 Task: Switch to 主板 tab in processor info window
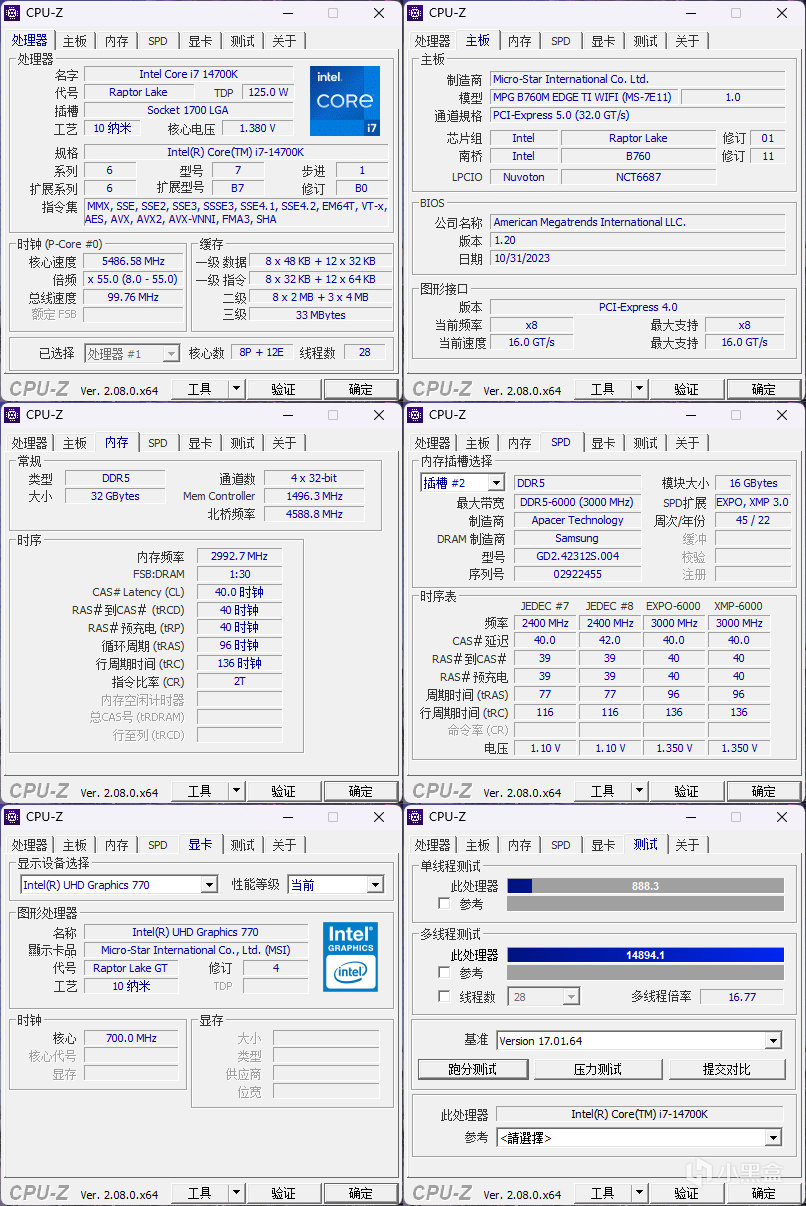[x=75, y=41]
